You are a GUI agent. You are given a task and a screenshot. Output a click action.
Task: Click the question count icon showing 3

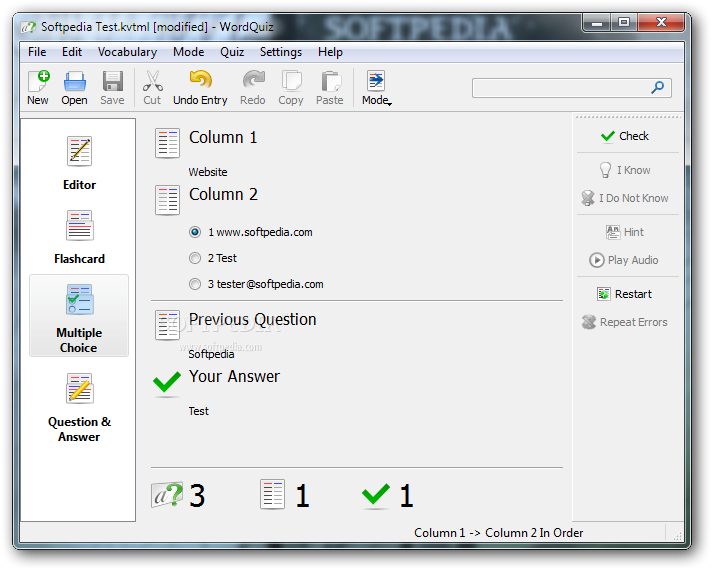167,494
